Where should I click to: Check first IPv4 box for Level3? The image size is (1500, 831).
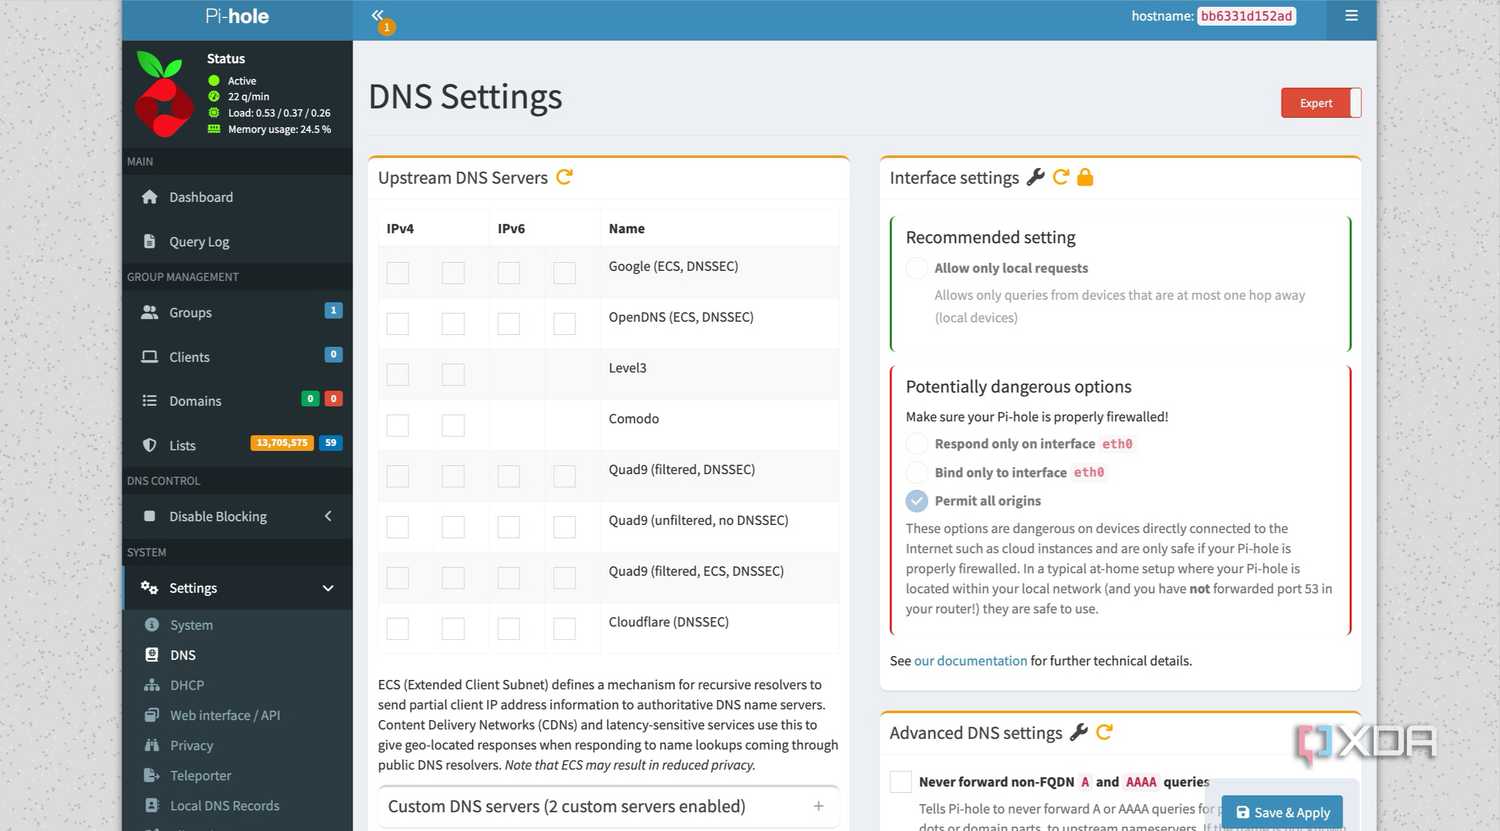pos(398,375)
